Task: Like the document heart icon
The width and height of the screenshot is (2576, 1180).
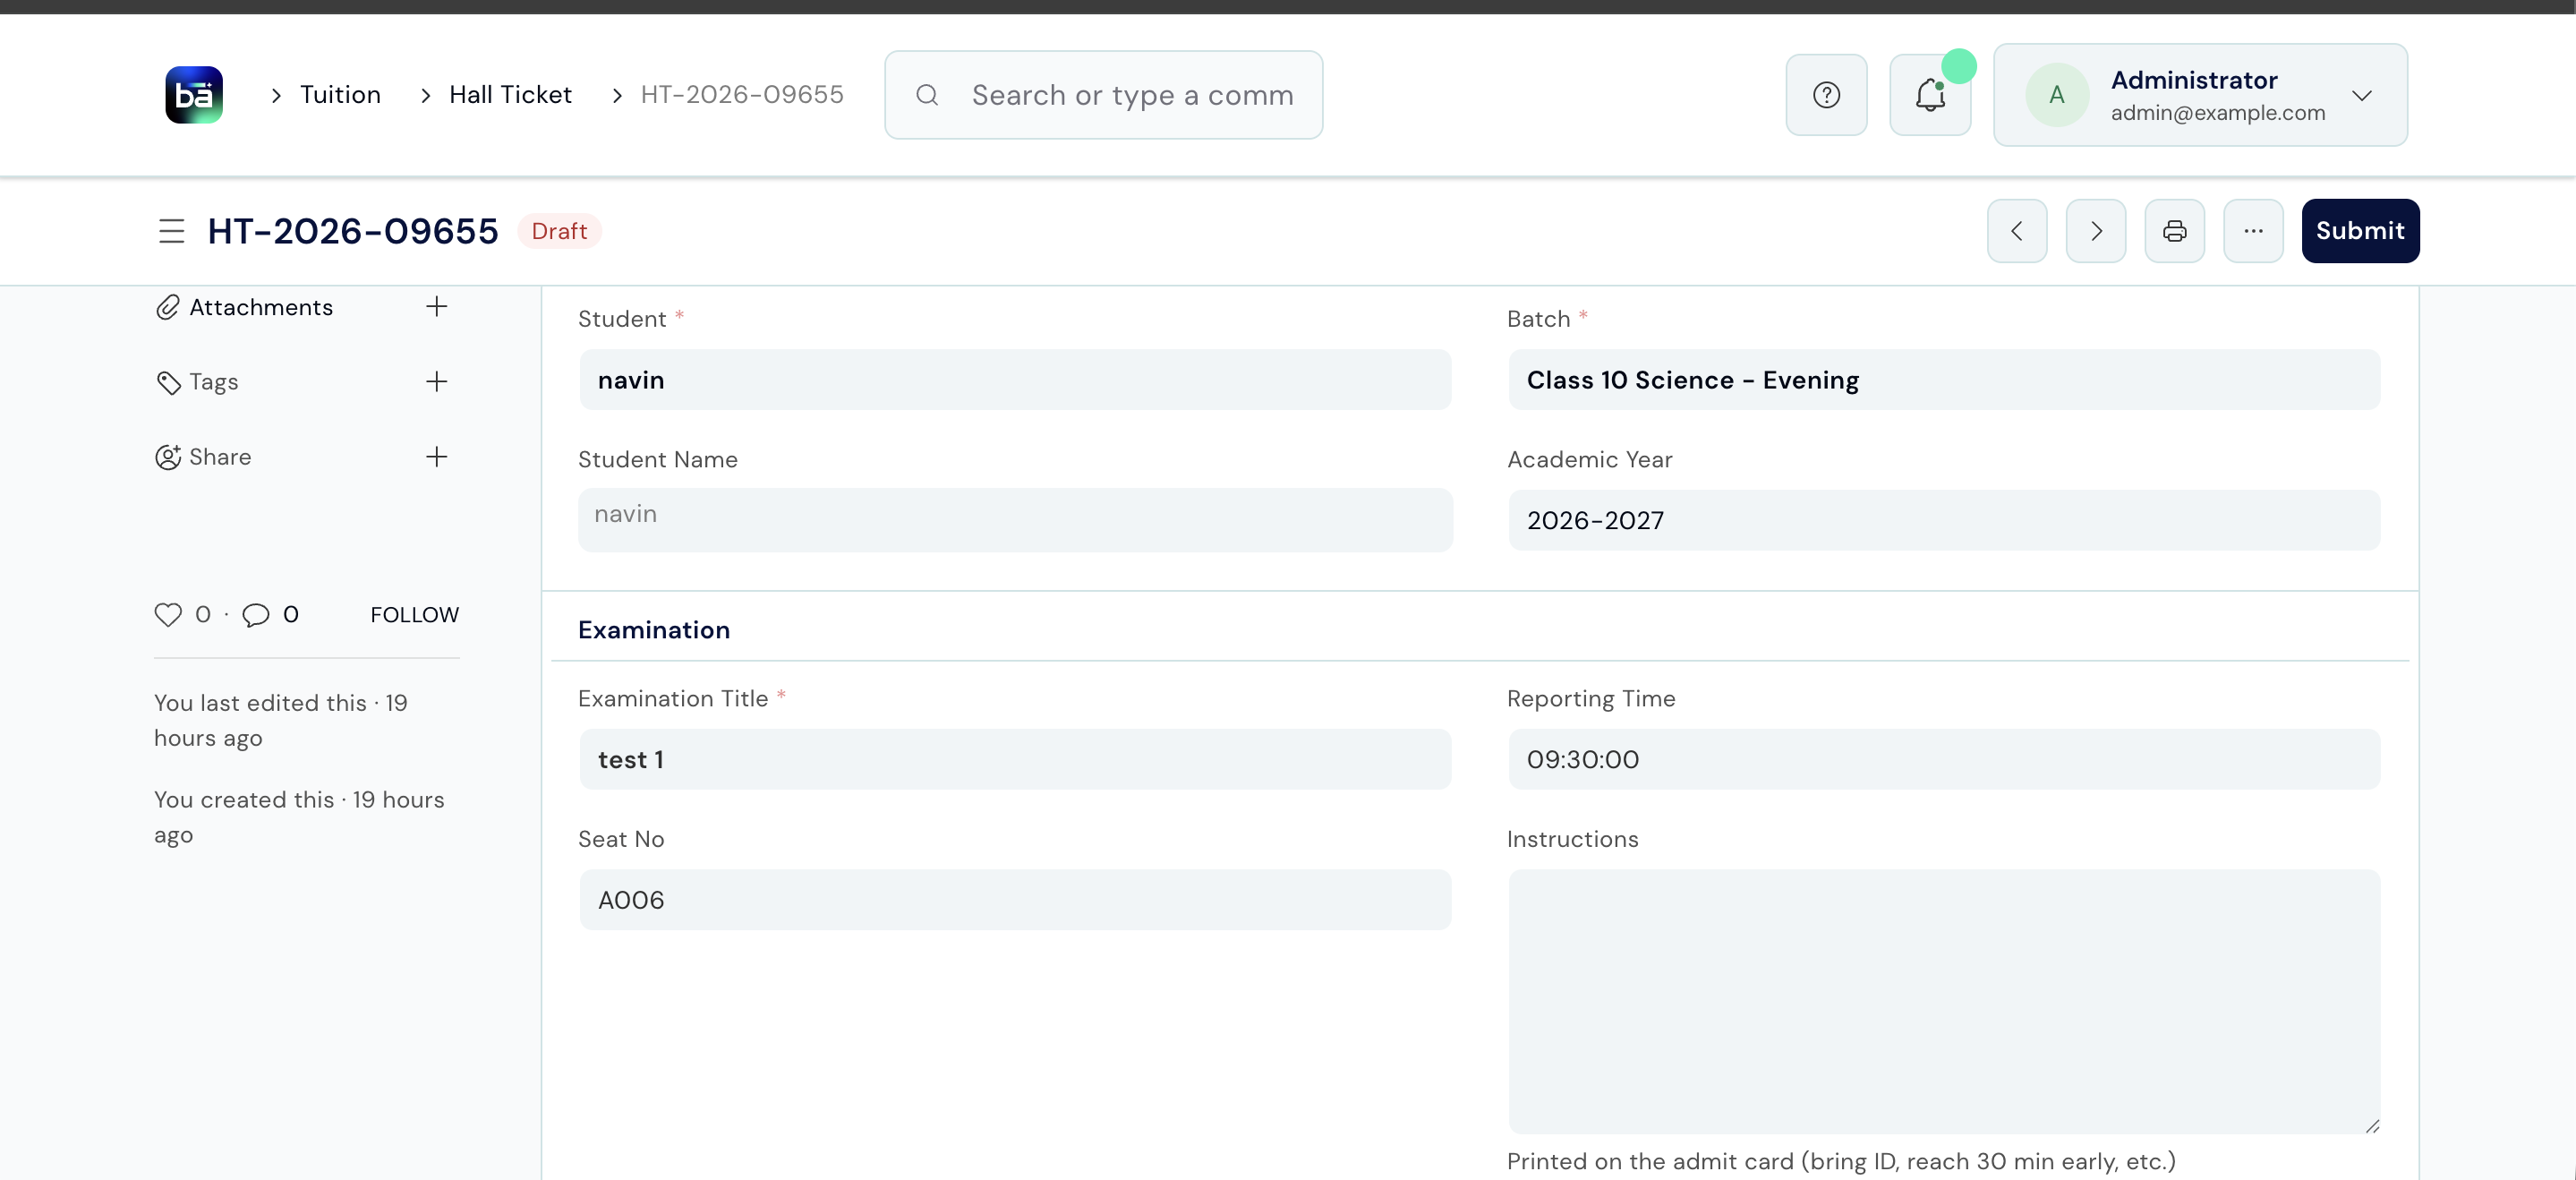Action: point(168,614)
